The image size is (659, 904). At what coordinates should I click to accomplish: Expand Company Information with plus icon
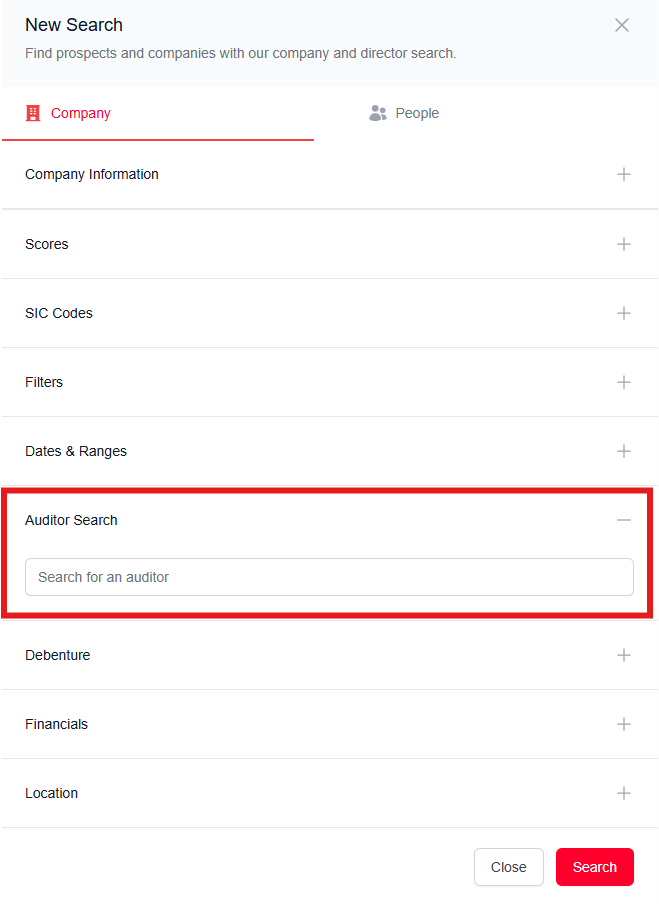click(x=624, y=174)
